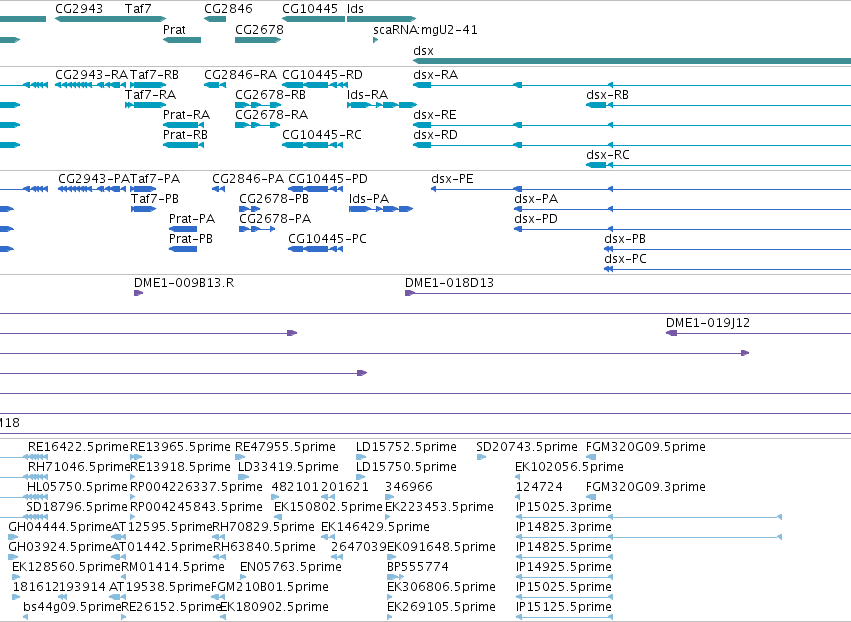The width and height of the screenshot is (851, 622).
Task: Click the dsx-PC protein label
Action: 625,259
